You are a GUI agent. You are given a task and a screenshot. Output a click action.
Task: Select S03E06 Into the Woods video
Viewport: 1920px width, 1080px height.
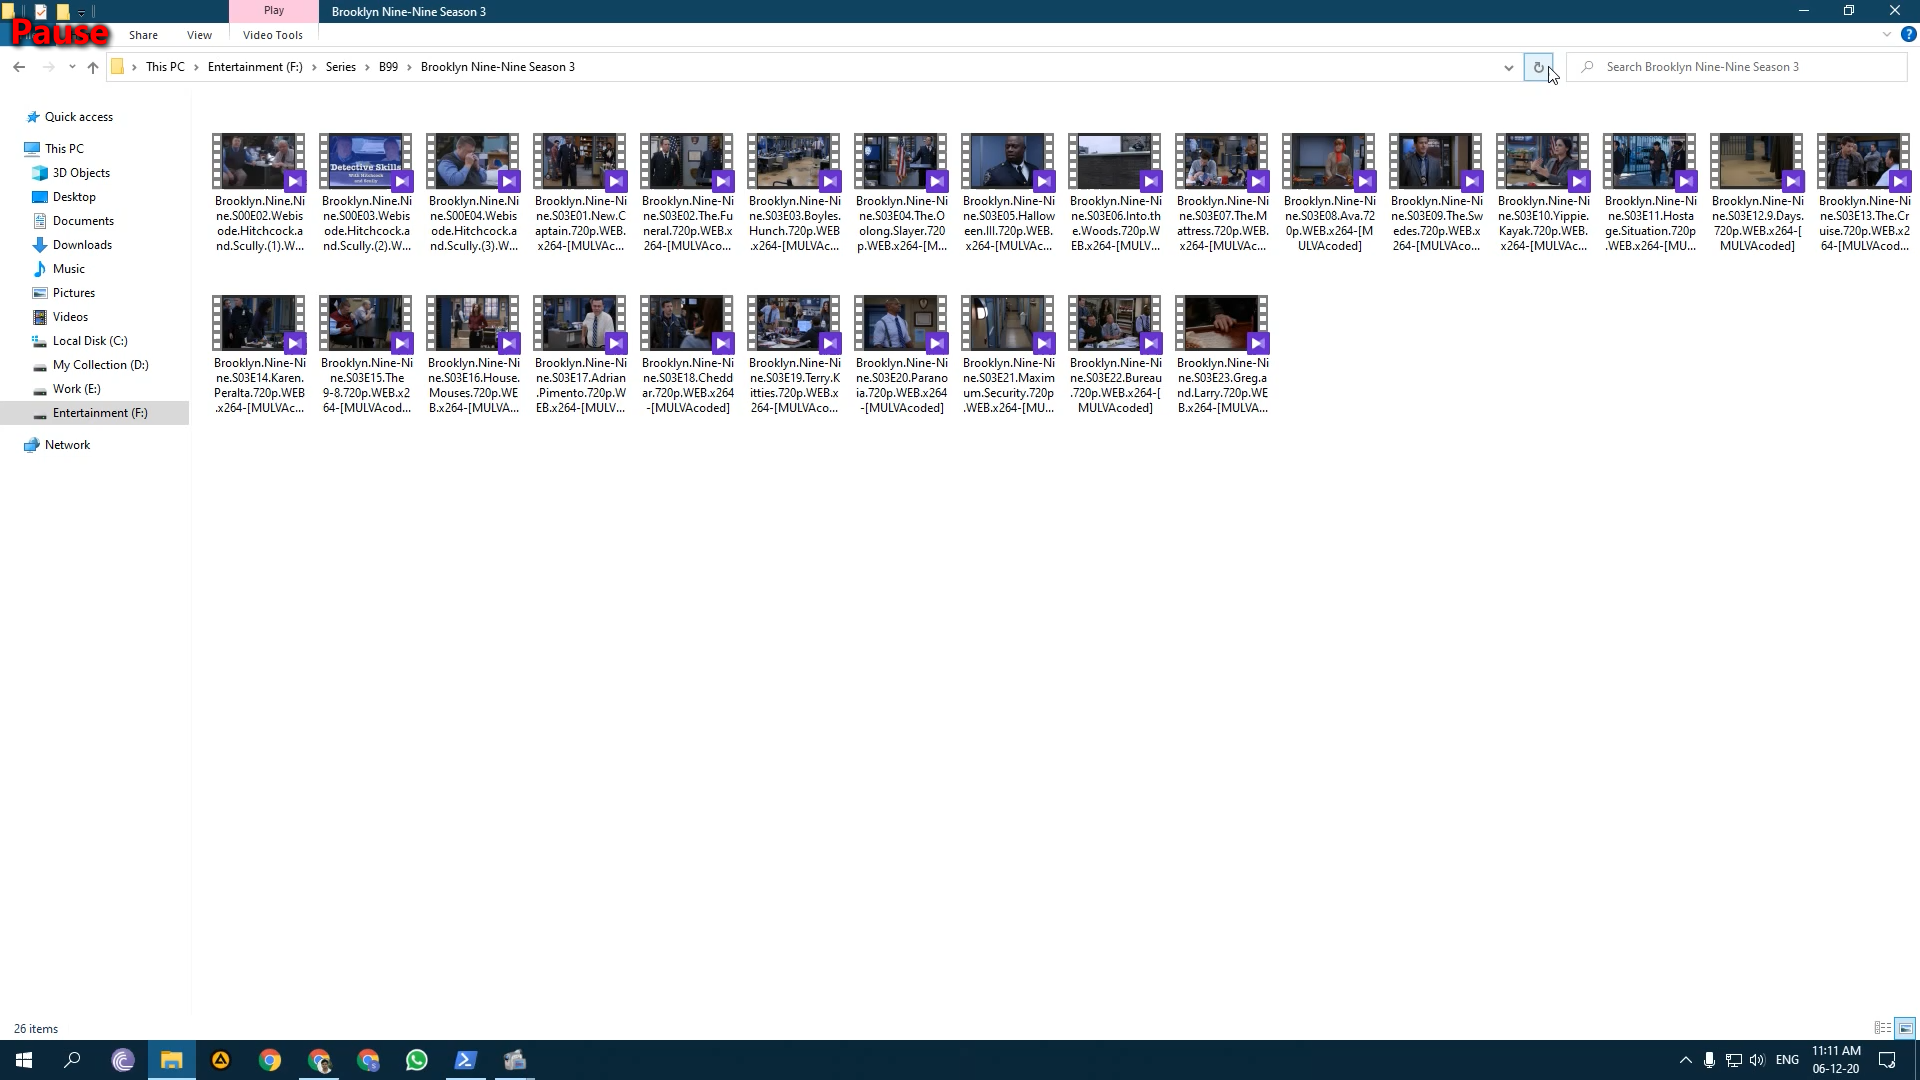point(1115,193)
